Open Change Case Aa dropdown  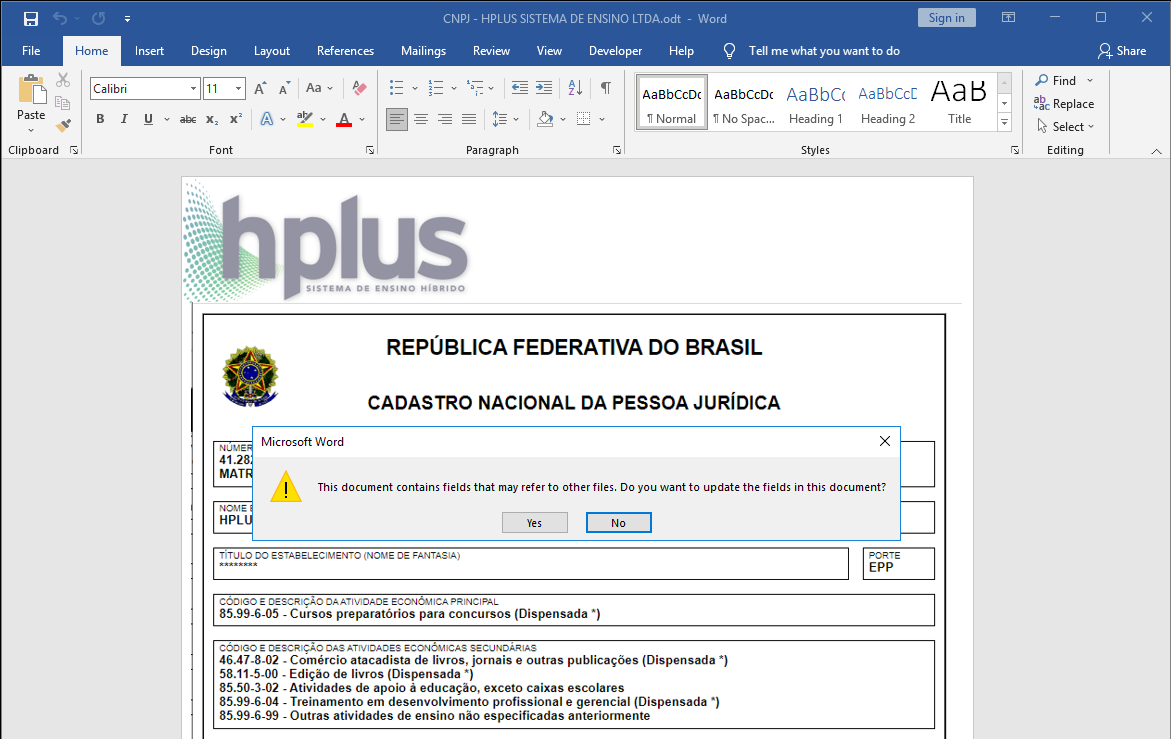coord(319,88)
